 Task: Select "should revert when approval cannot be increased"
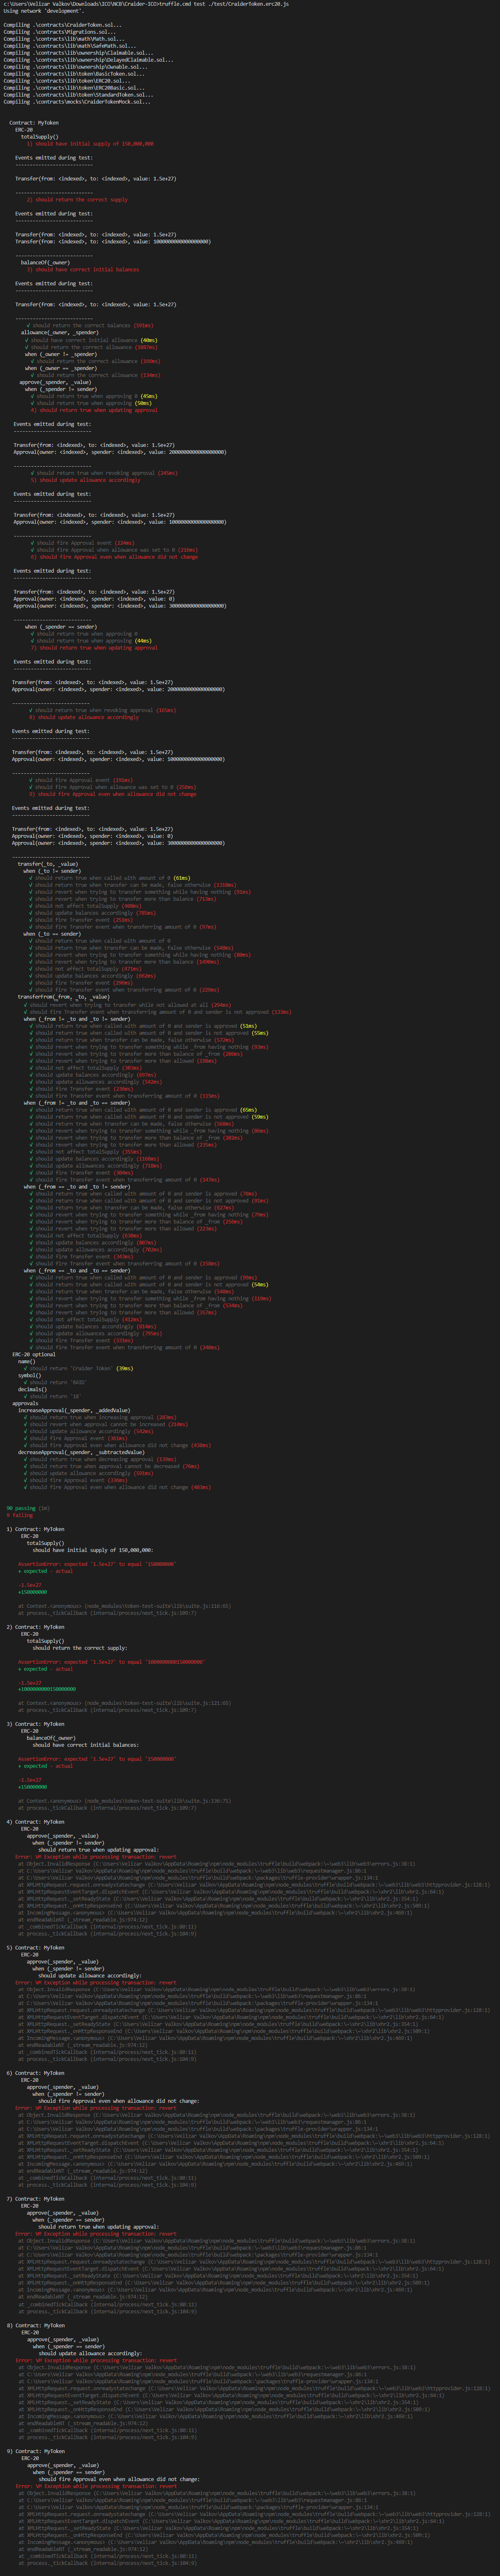pyautogui.click(x=98, y=1424)
